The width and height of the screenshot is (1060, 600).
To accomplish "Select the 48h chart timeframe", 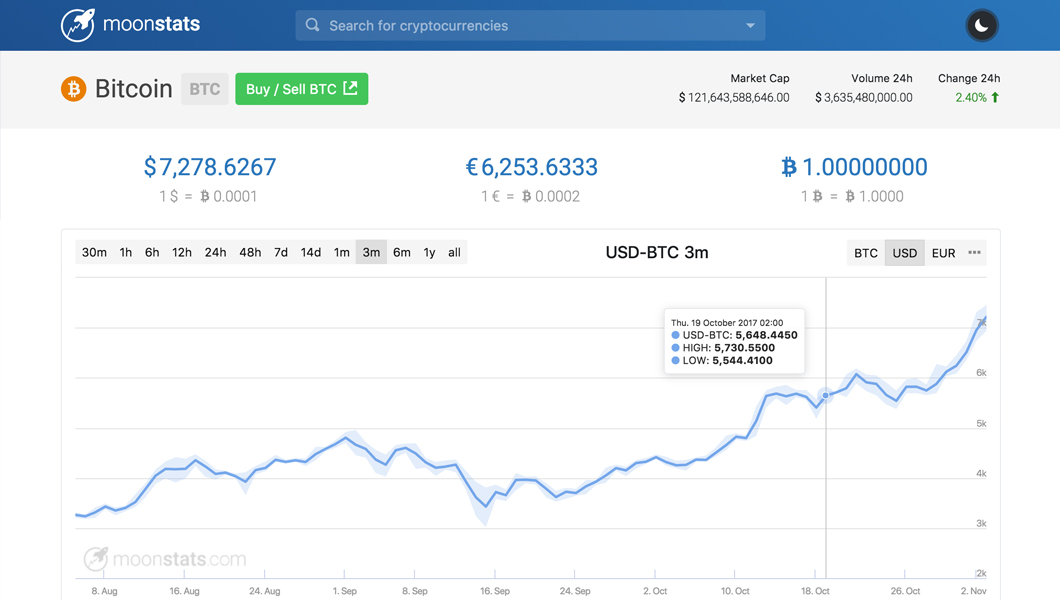I will pos(250,252).
